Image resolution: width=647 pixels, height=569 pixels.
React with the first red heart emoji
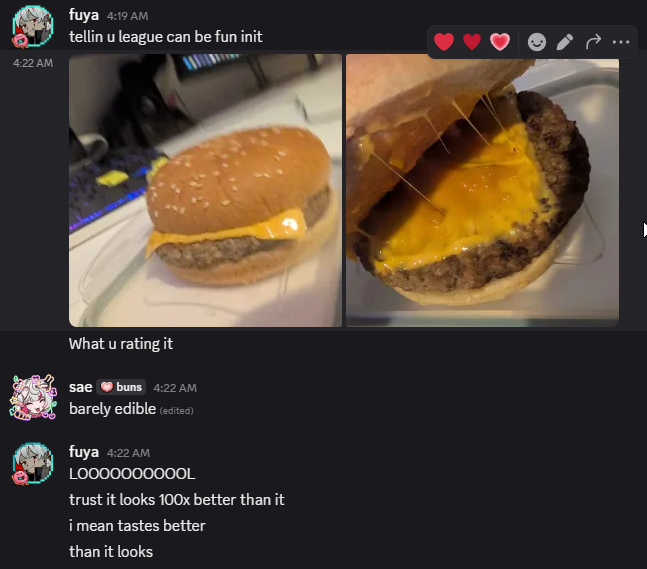444,42
